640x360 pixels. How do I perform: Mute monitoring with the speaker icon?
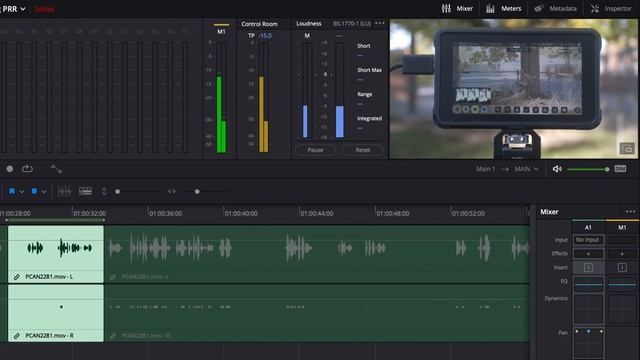click(557, 169)
